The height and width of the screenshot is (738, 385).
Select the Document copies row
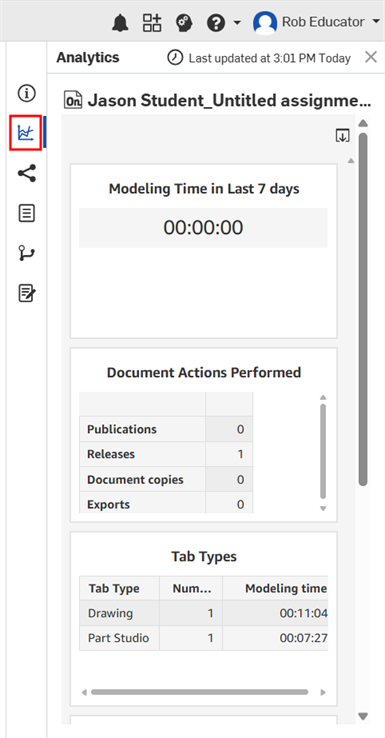166,480
